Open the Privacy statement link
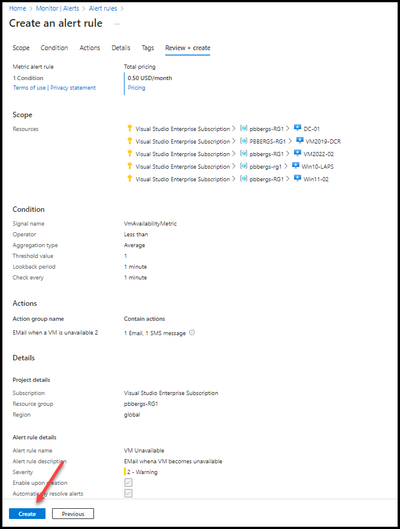The height and width of the screenshot is (529, 400). (73, 88)
